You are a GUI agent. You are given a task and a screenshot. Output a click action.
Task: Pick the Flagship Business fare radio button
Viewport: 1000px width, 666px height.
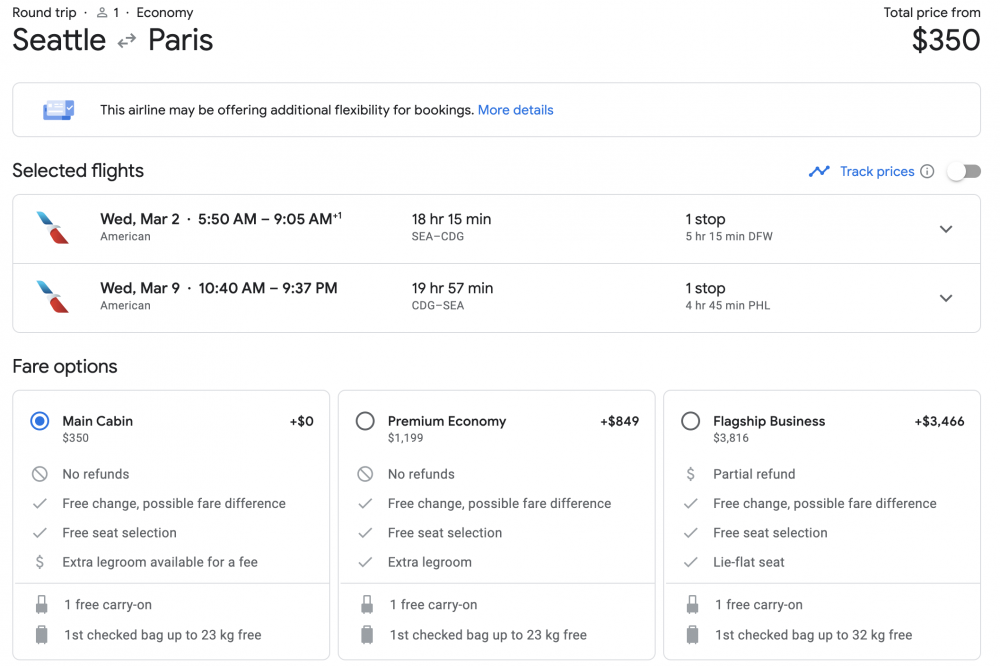pyautogui.click(x=690, y=421)
